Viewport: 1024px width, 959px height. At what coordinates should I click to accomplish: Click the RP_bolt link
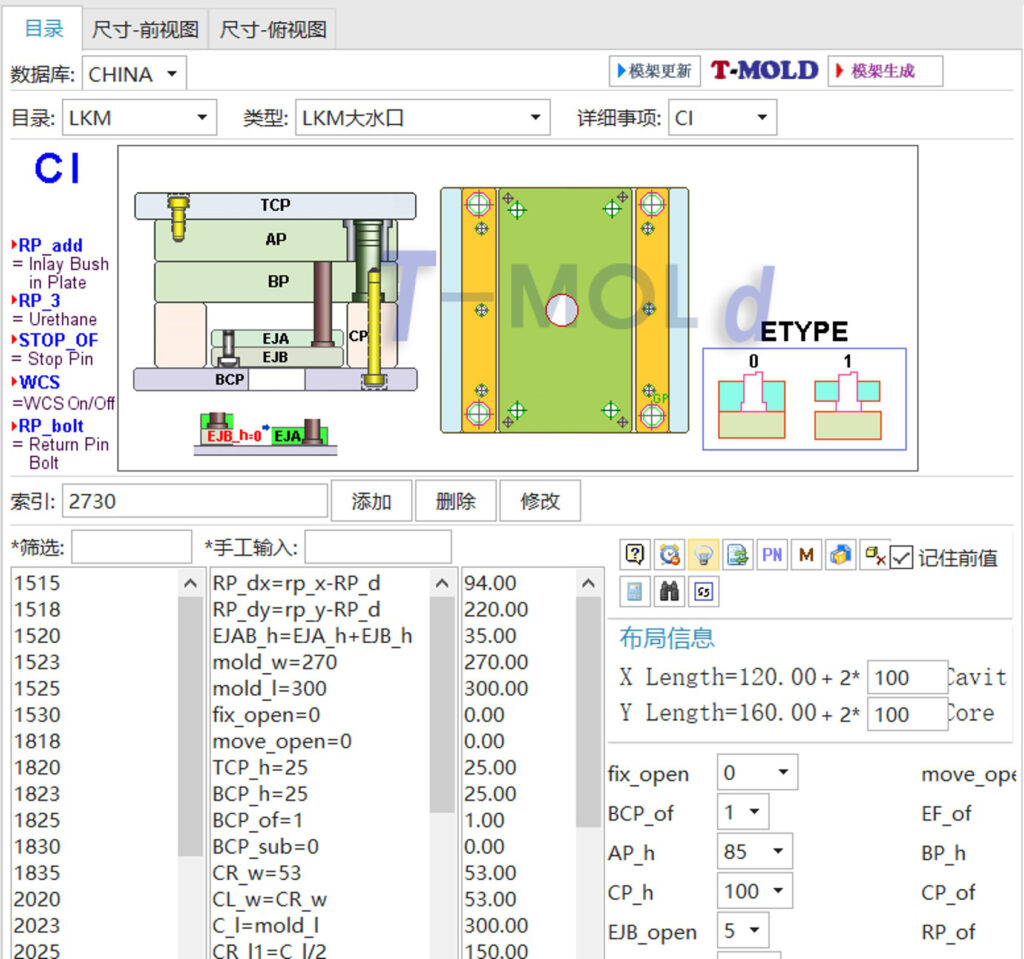coord(51,426)
